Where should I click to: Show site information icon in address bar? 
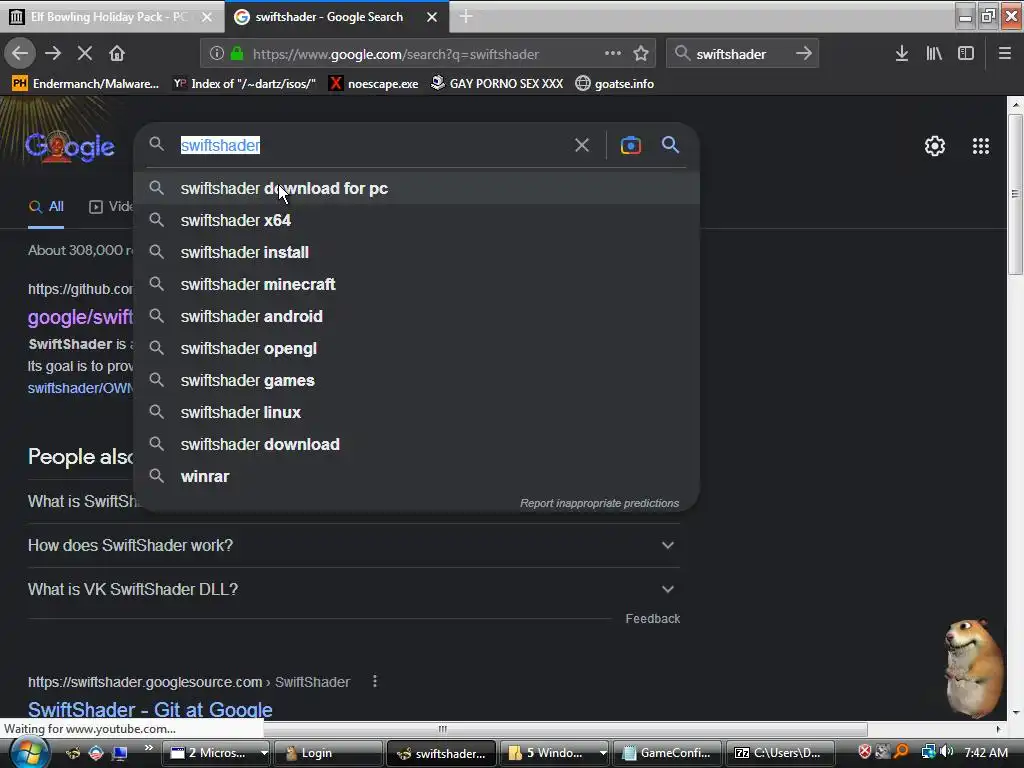[217, 54]
